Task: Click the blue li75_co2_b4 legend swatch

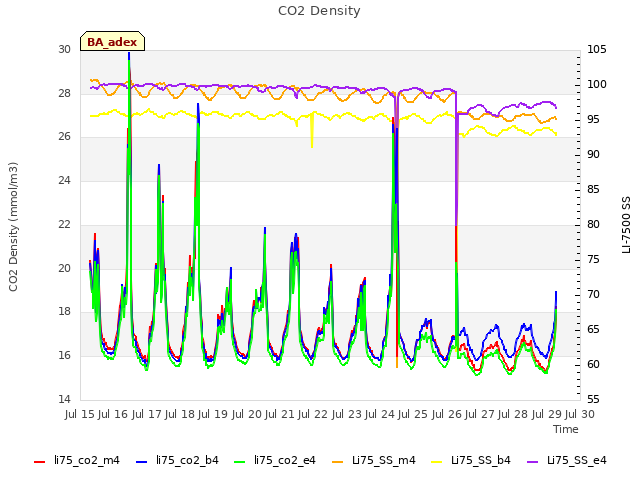Action: click(x=141, y=462)
